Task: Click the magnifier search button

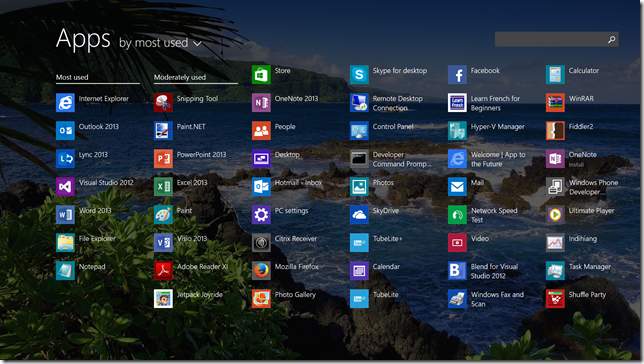Action: 612,39
